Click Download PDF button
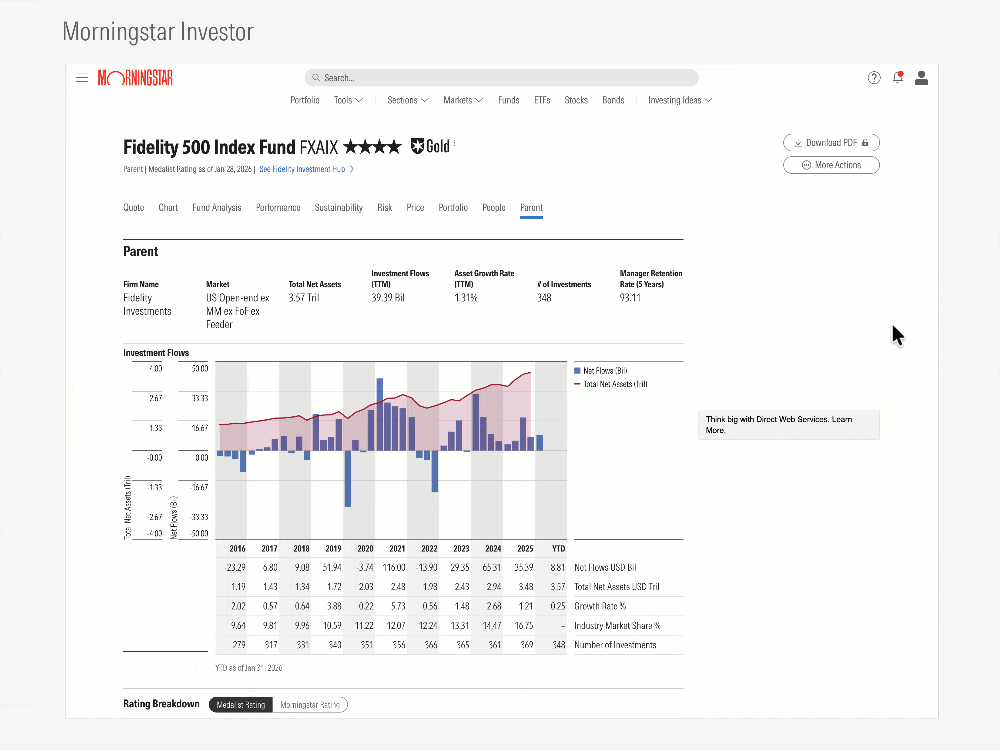Viewport: 1000px width, 750px height. 831,143
